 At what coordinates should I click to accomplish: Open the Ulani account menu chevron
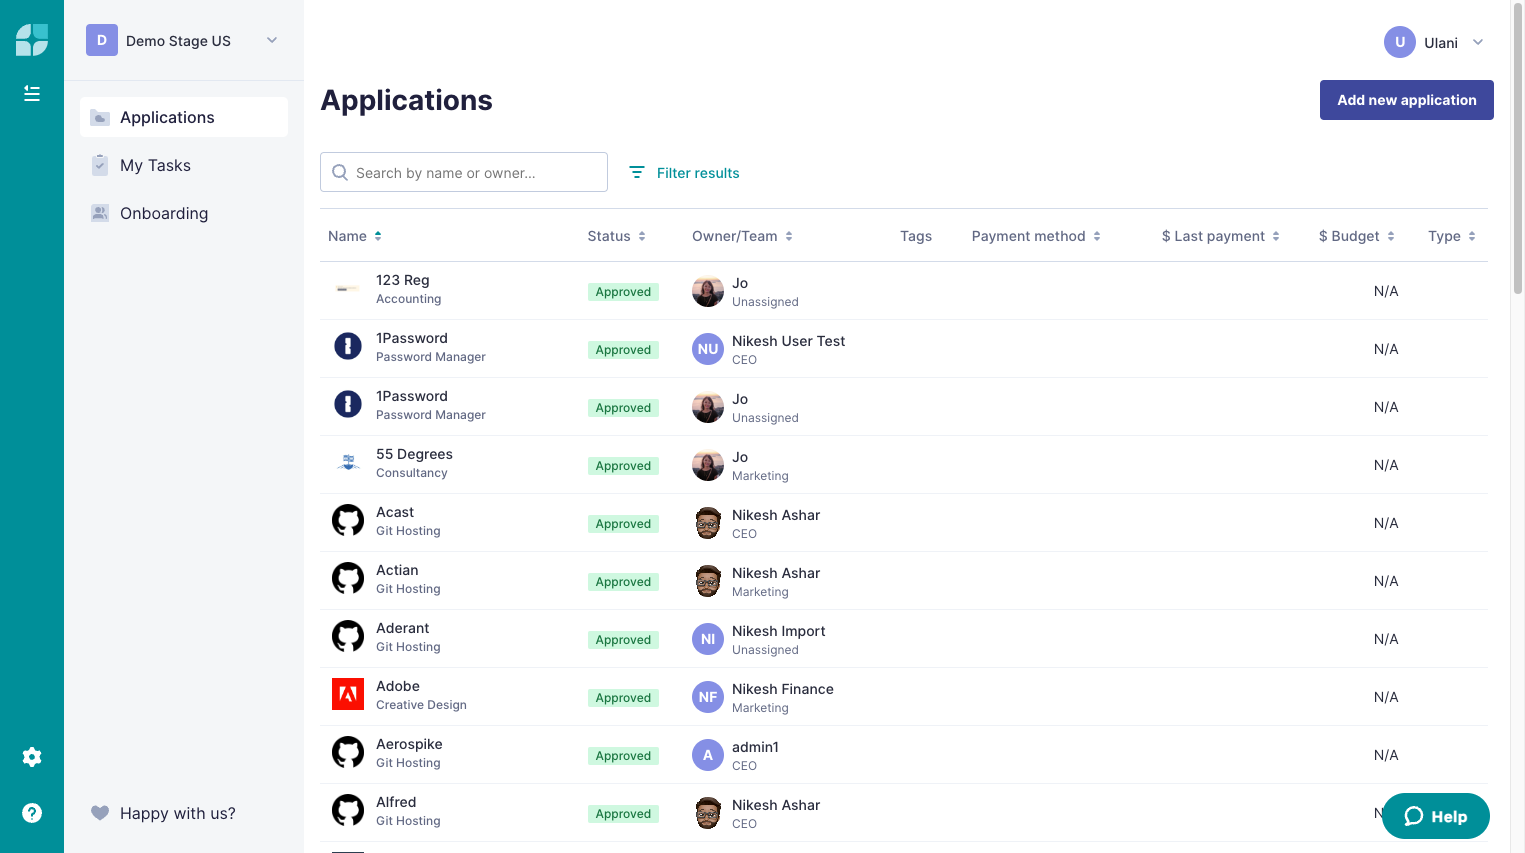coord(1478,42)
